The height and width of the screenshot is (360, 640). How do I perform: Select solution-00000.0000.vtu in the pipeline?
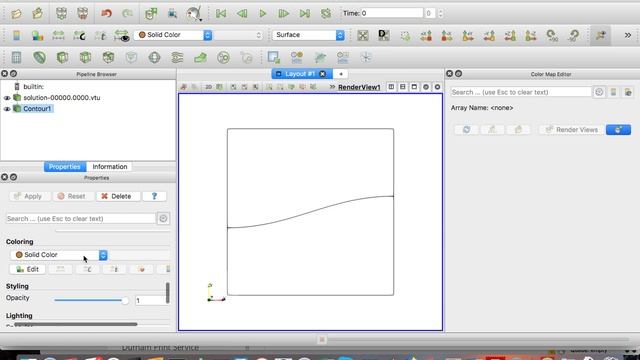62,98
